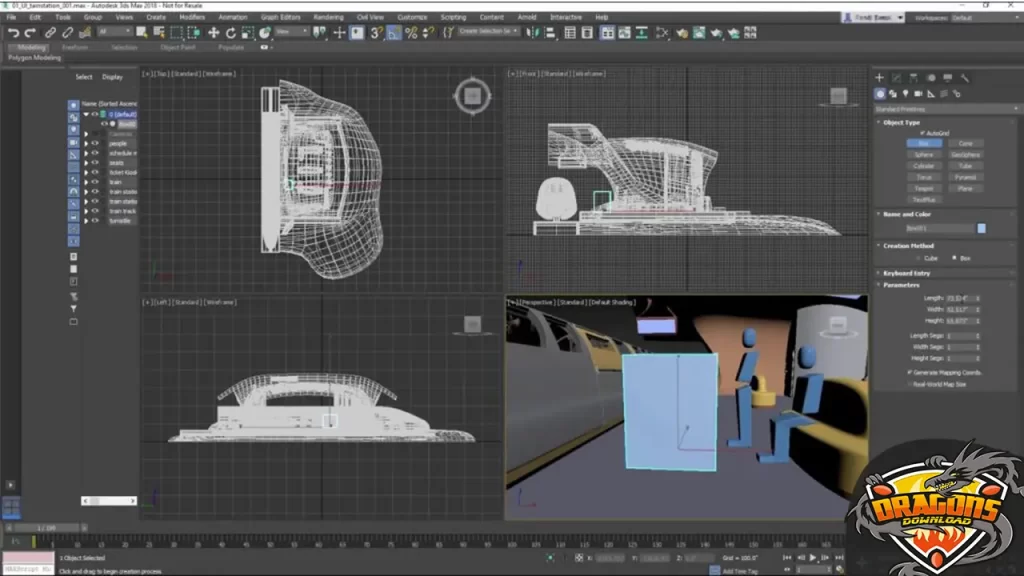Open the Modify tab in Command Panel

click(896, 78)
